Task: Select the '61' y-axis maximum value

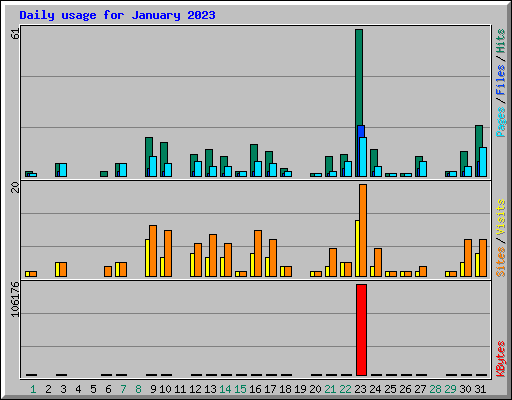Action: tap(15, 34)
